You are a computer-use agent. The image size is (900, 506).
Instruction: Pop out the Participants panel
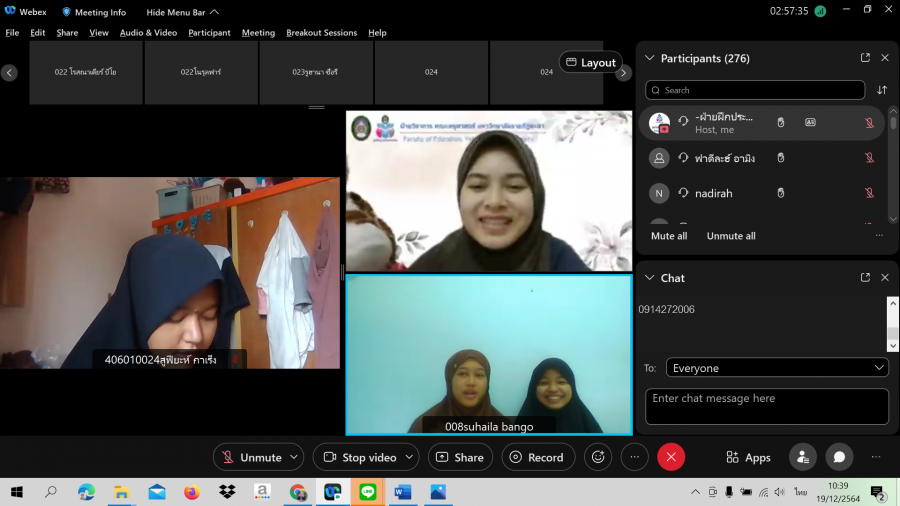point(865,58)
